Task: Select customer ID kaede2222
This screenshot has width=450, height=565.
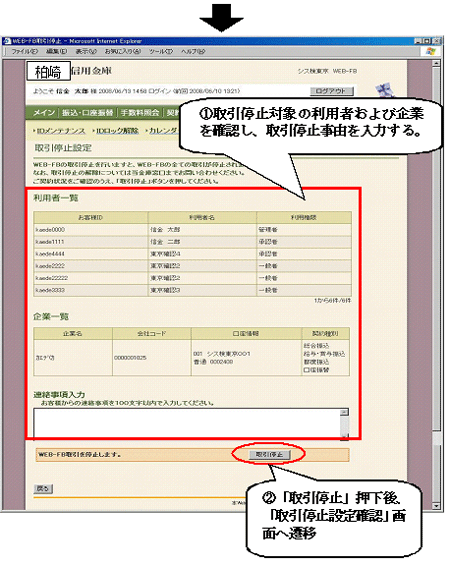Action: (50, 266)
